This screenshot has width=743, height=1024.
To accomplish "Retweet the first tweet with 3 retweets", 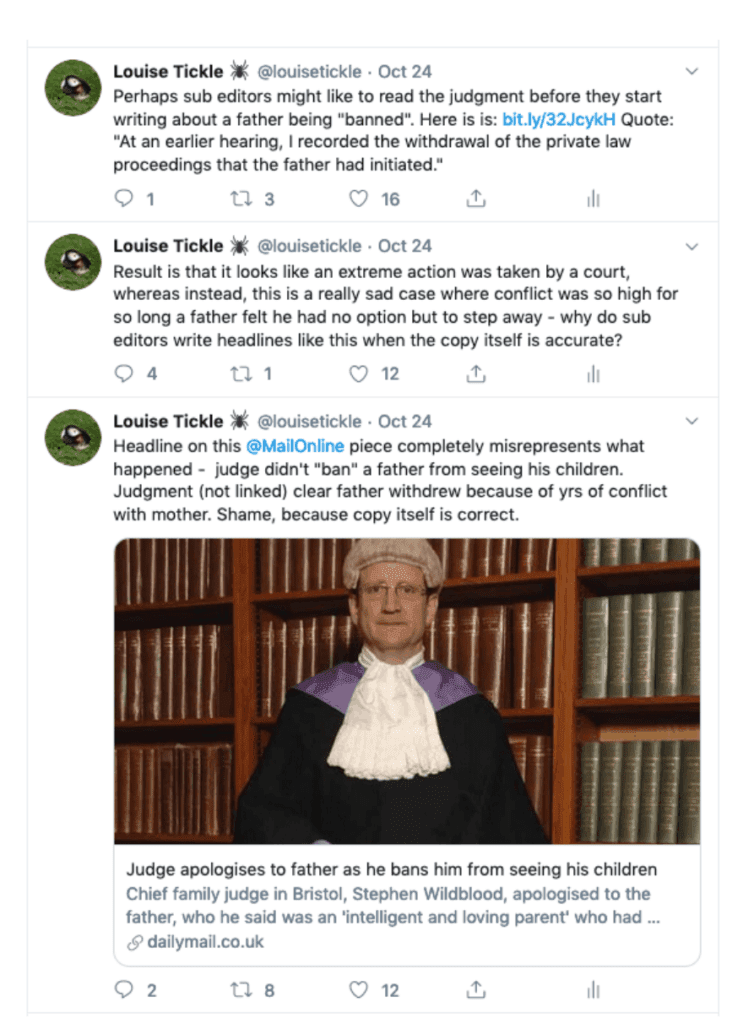I will [x=242, y=199].
